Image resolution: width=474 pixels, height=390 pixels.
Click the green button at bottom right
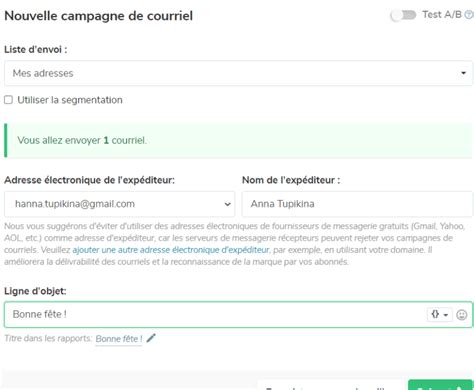[440, 385]
